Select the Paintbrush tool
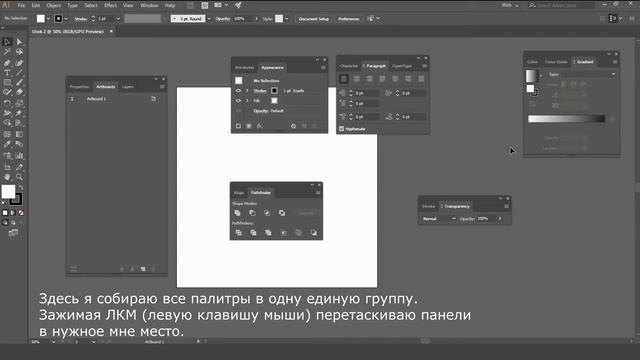 19,82
